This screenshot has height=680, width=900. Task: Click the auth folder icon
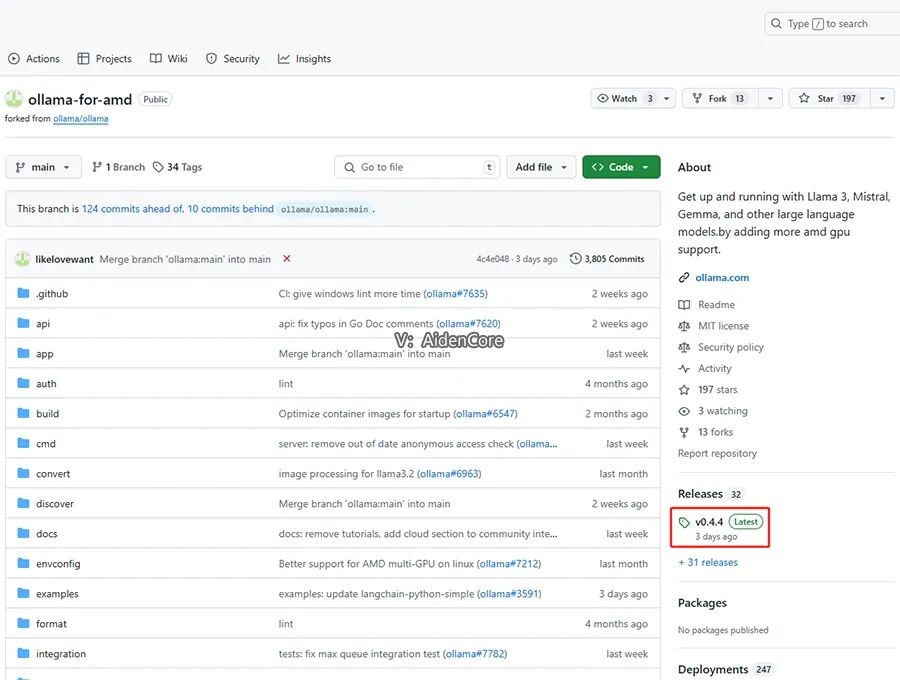point(23,383)
